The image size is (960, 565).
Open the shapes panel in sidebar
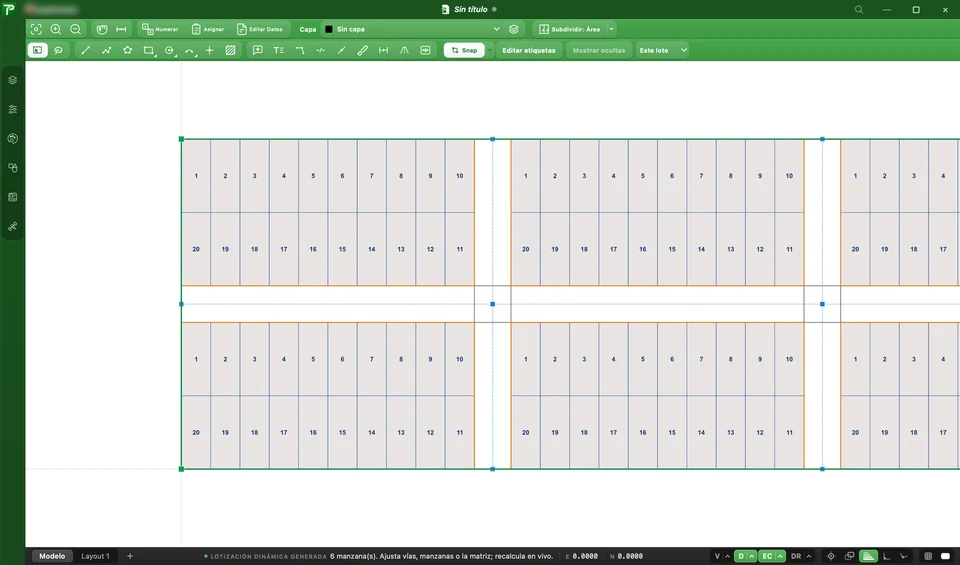point(13,168)
